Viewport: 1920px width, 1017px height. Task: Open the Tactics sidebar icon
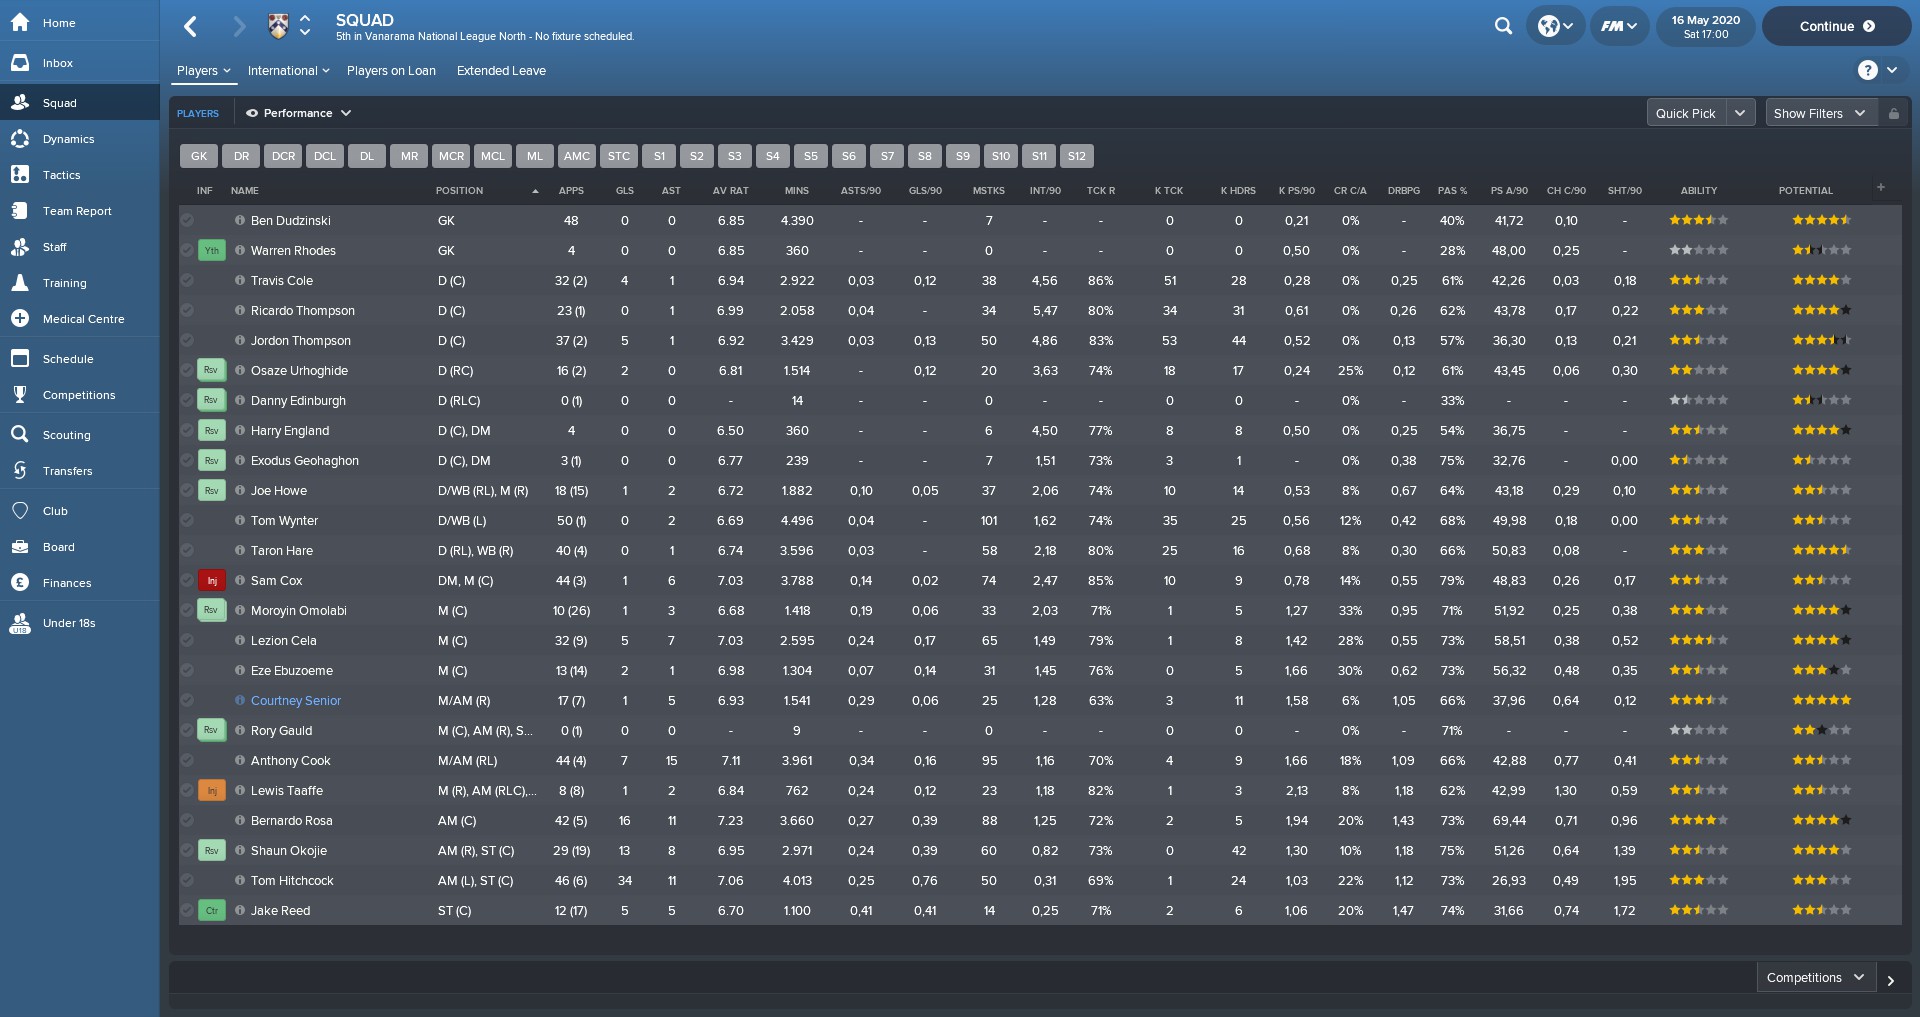[20, 175]
